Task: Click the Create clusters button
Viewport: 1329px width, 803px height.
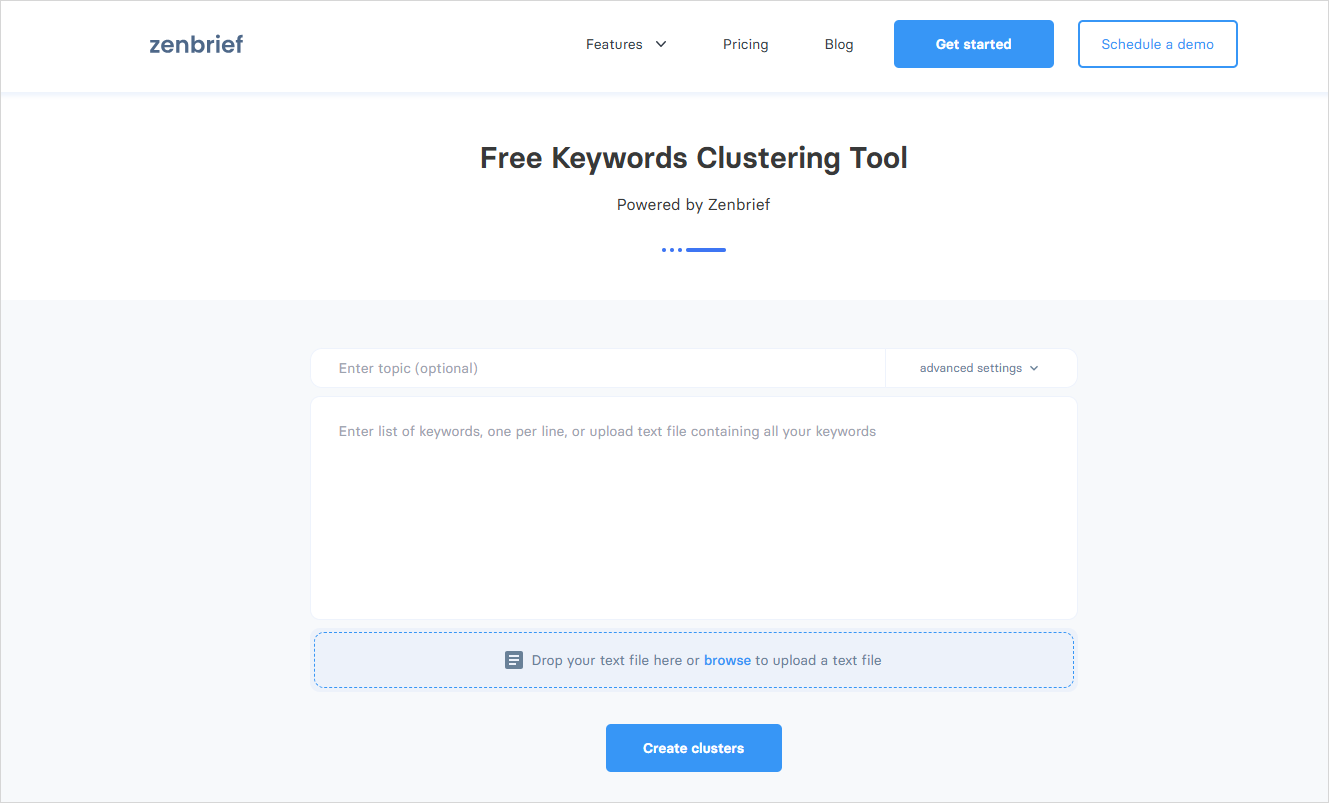Action: tap(694, 748)
